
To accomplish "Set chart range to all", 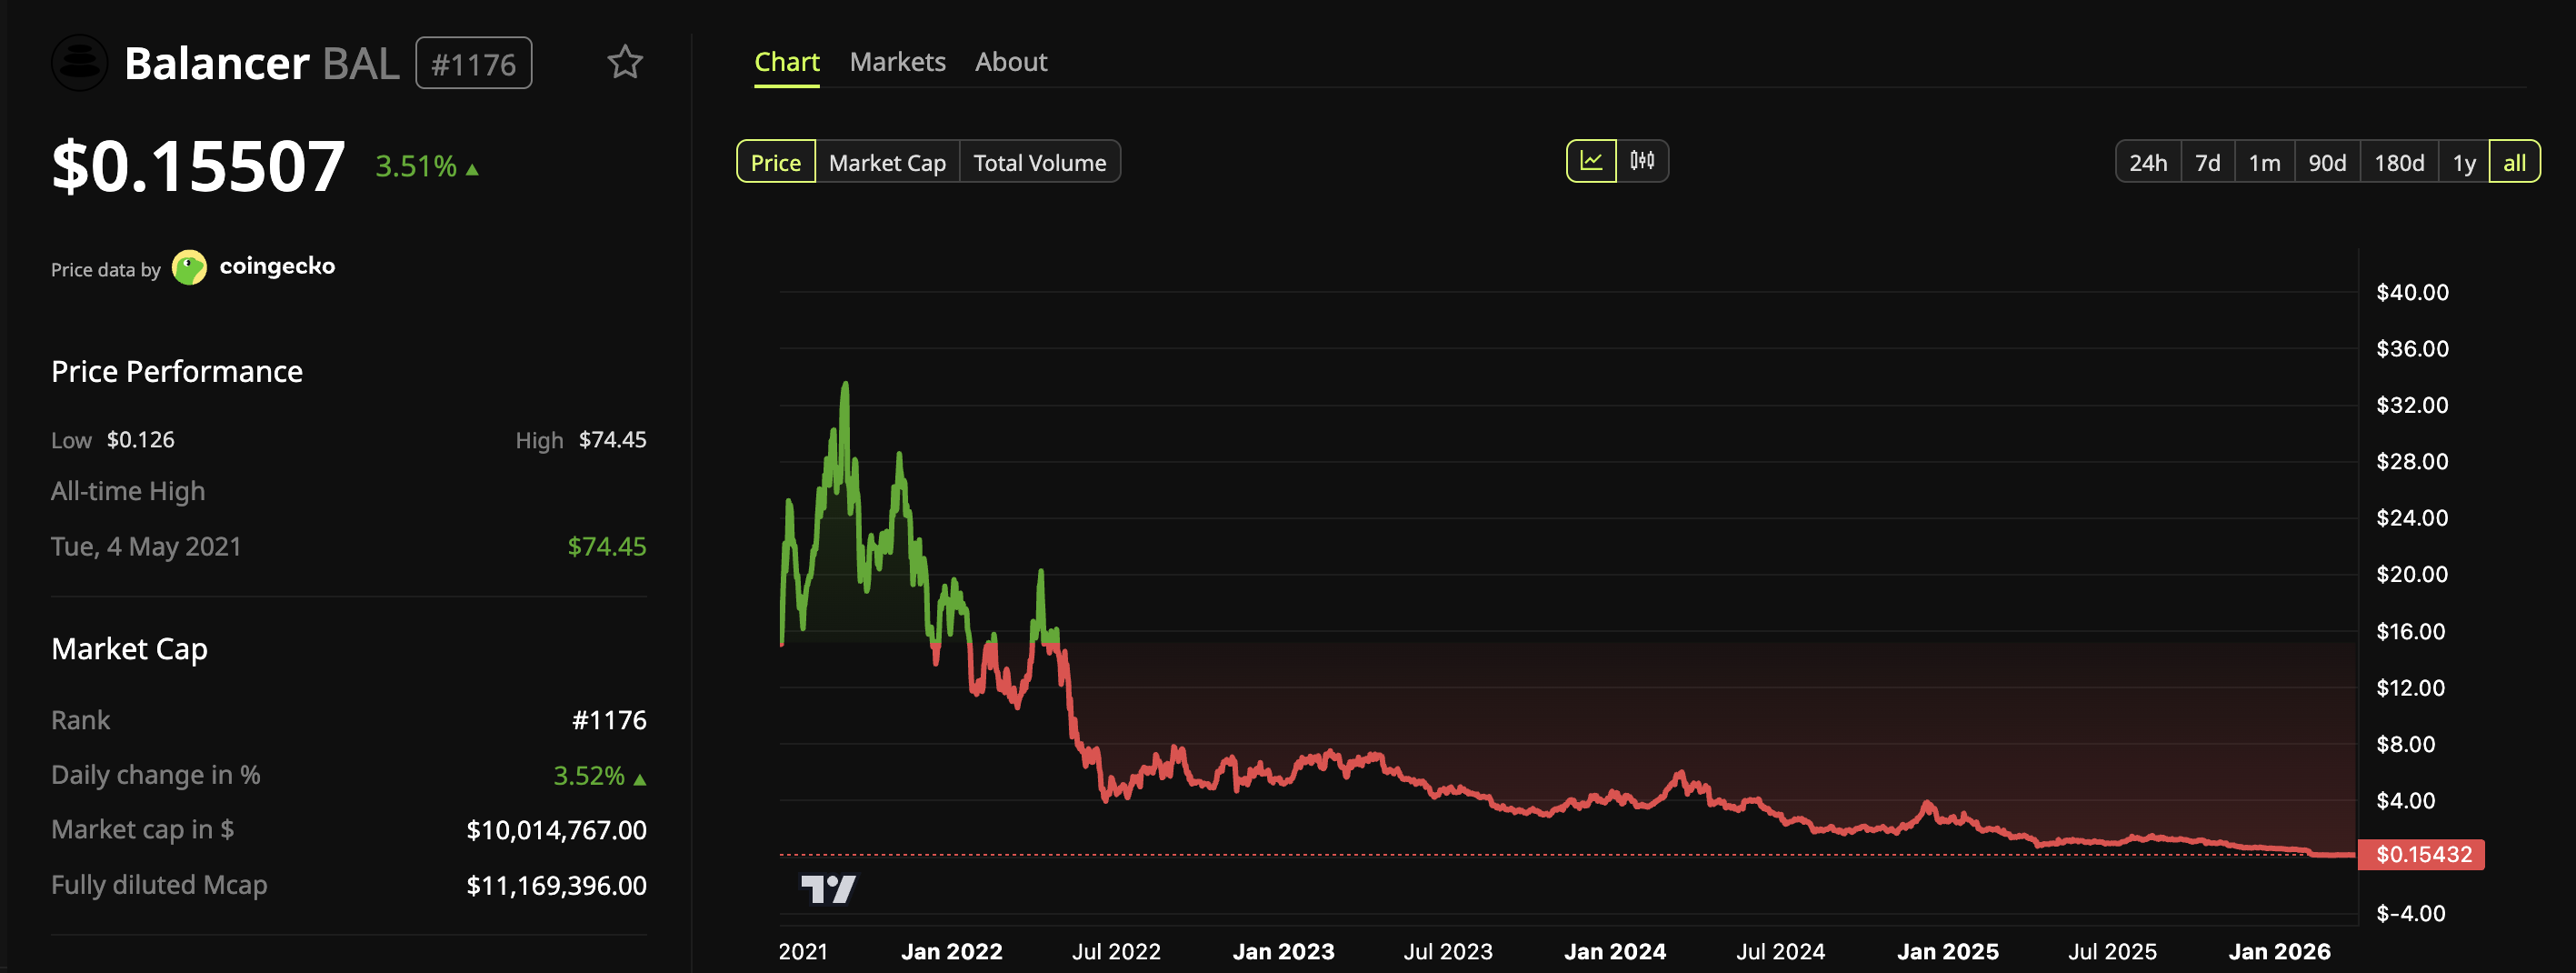I will 2514,162.
